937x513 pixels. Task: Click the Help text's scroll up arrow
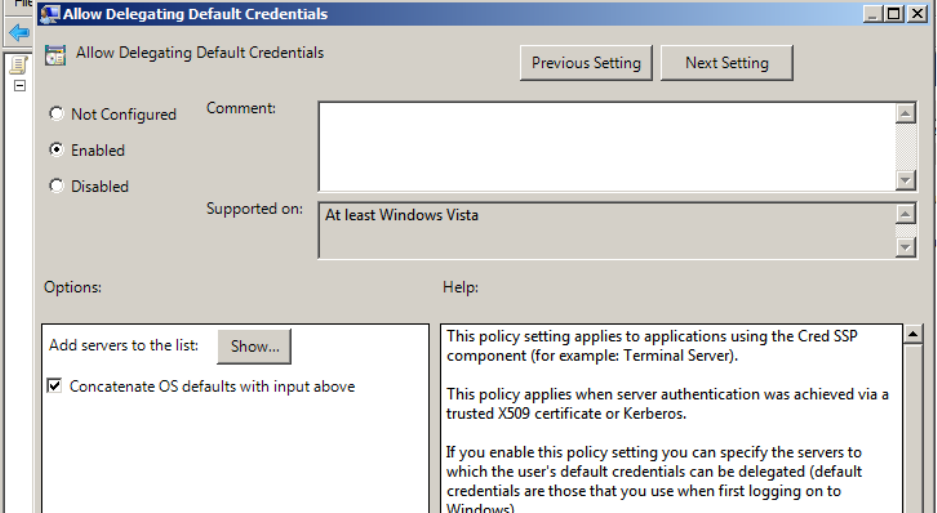point(913,335)
